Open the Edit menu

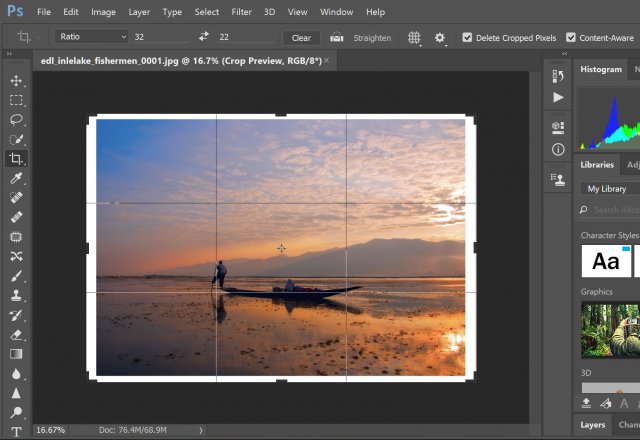click(71, 12)
